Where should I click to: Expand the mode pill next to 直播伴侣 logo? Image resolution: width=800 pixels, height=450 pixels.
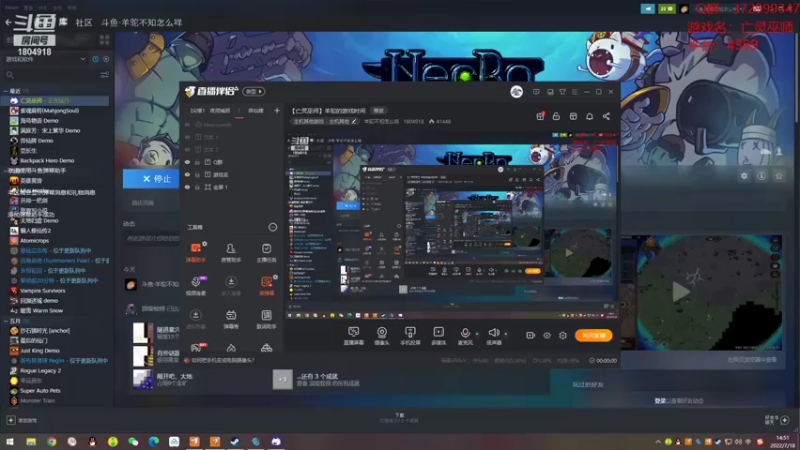(x=254, y=92)
